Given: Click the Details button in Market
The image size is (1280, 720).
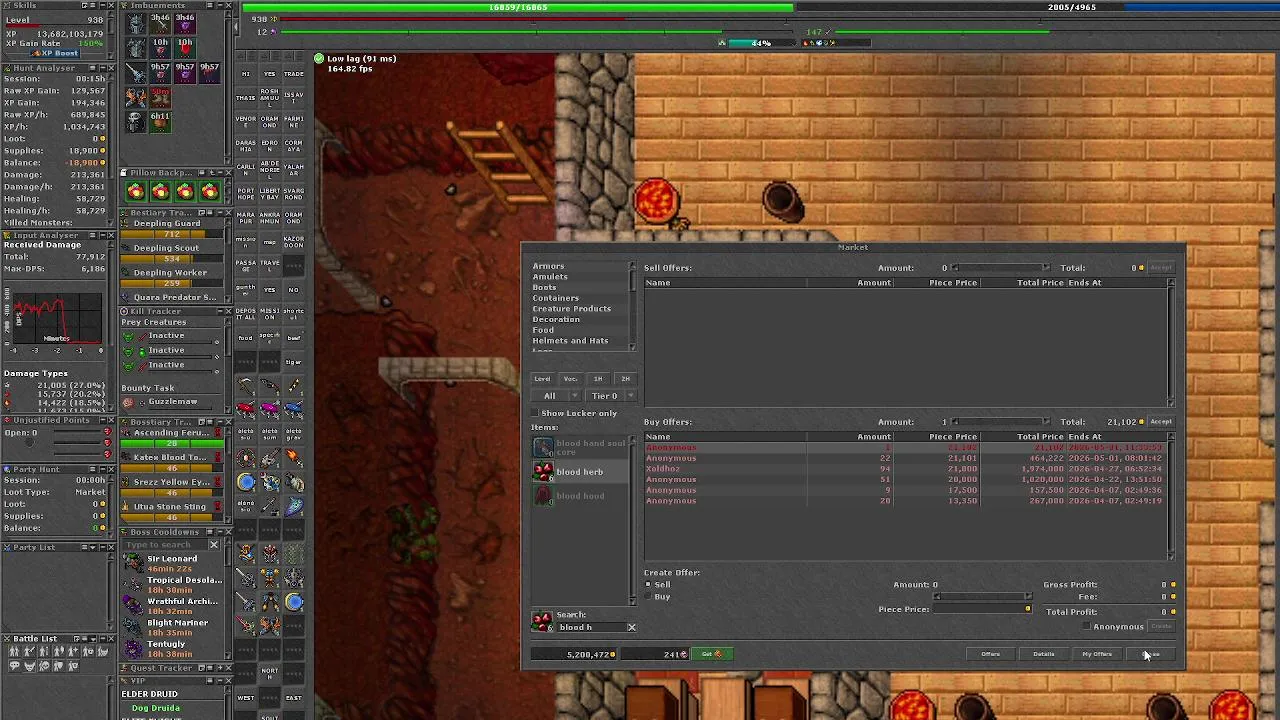Looking at the screenshot, I should pyautogui.click(x=1043, y=654).
